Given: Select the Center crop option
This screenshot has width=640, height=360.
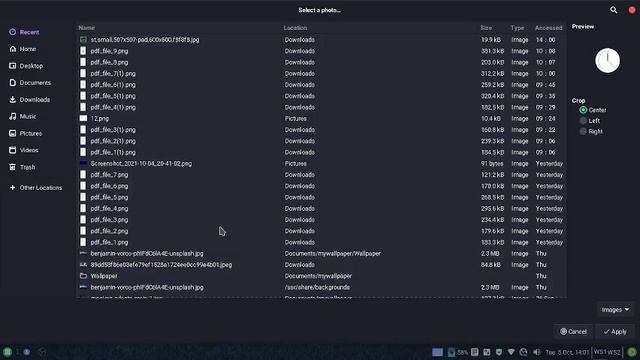Looking at the screenshot, I should [593, 110].
